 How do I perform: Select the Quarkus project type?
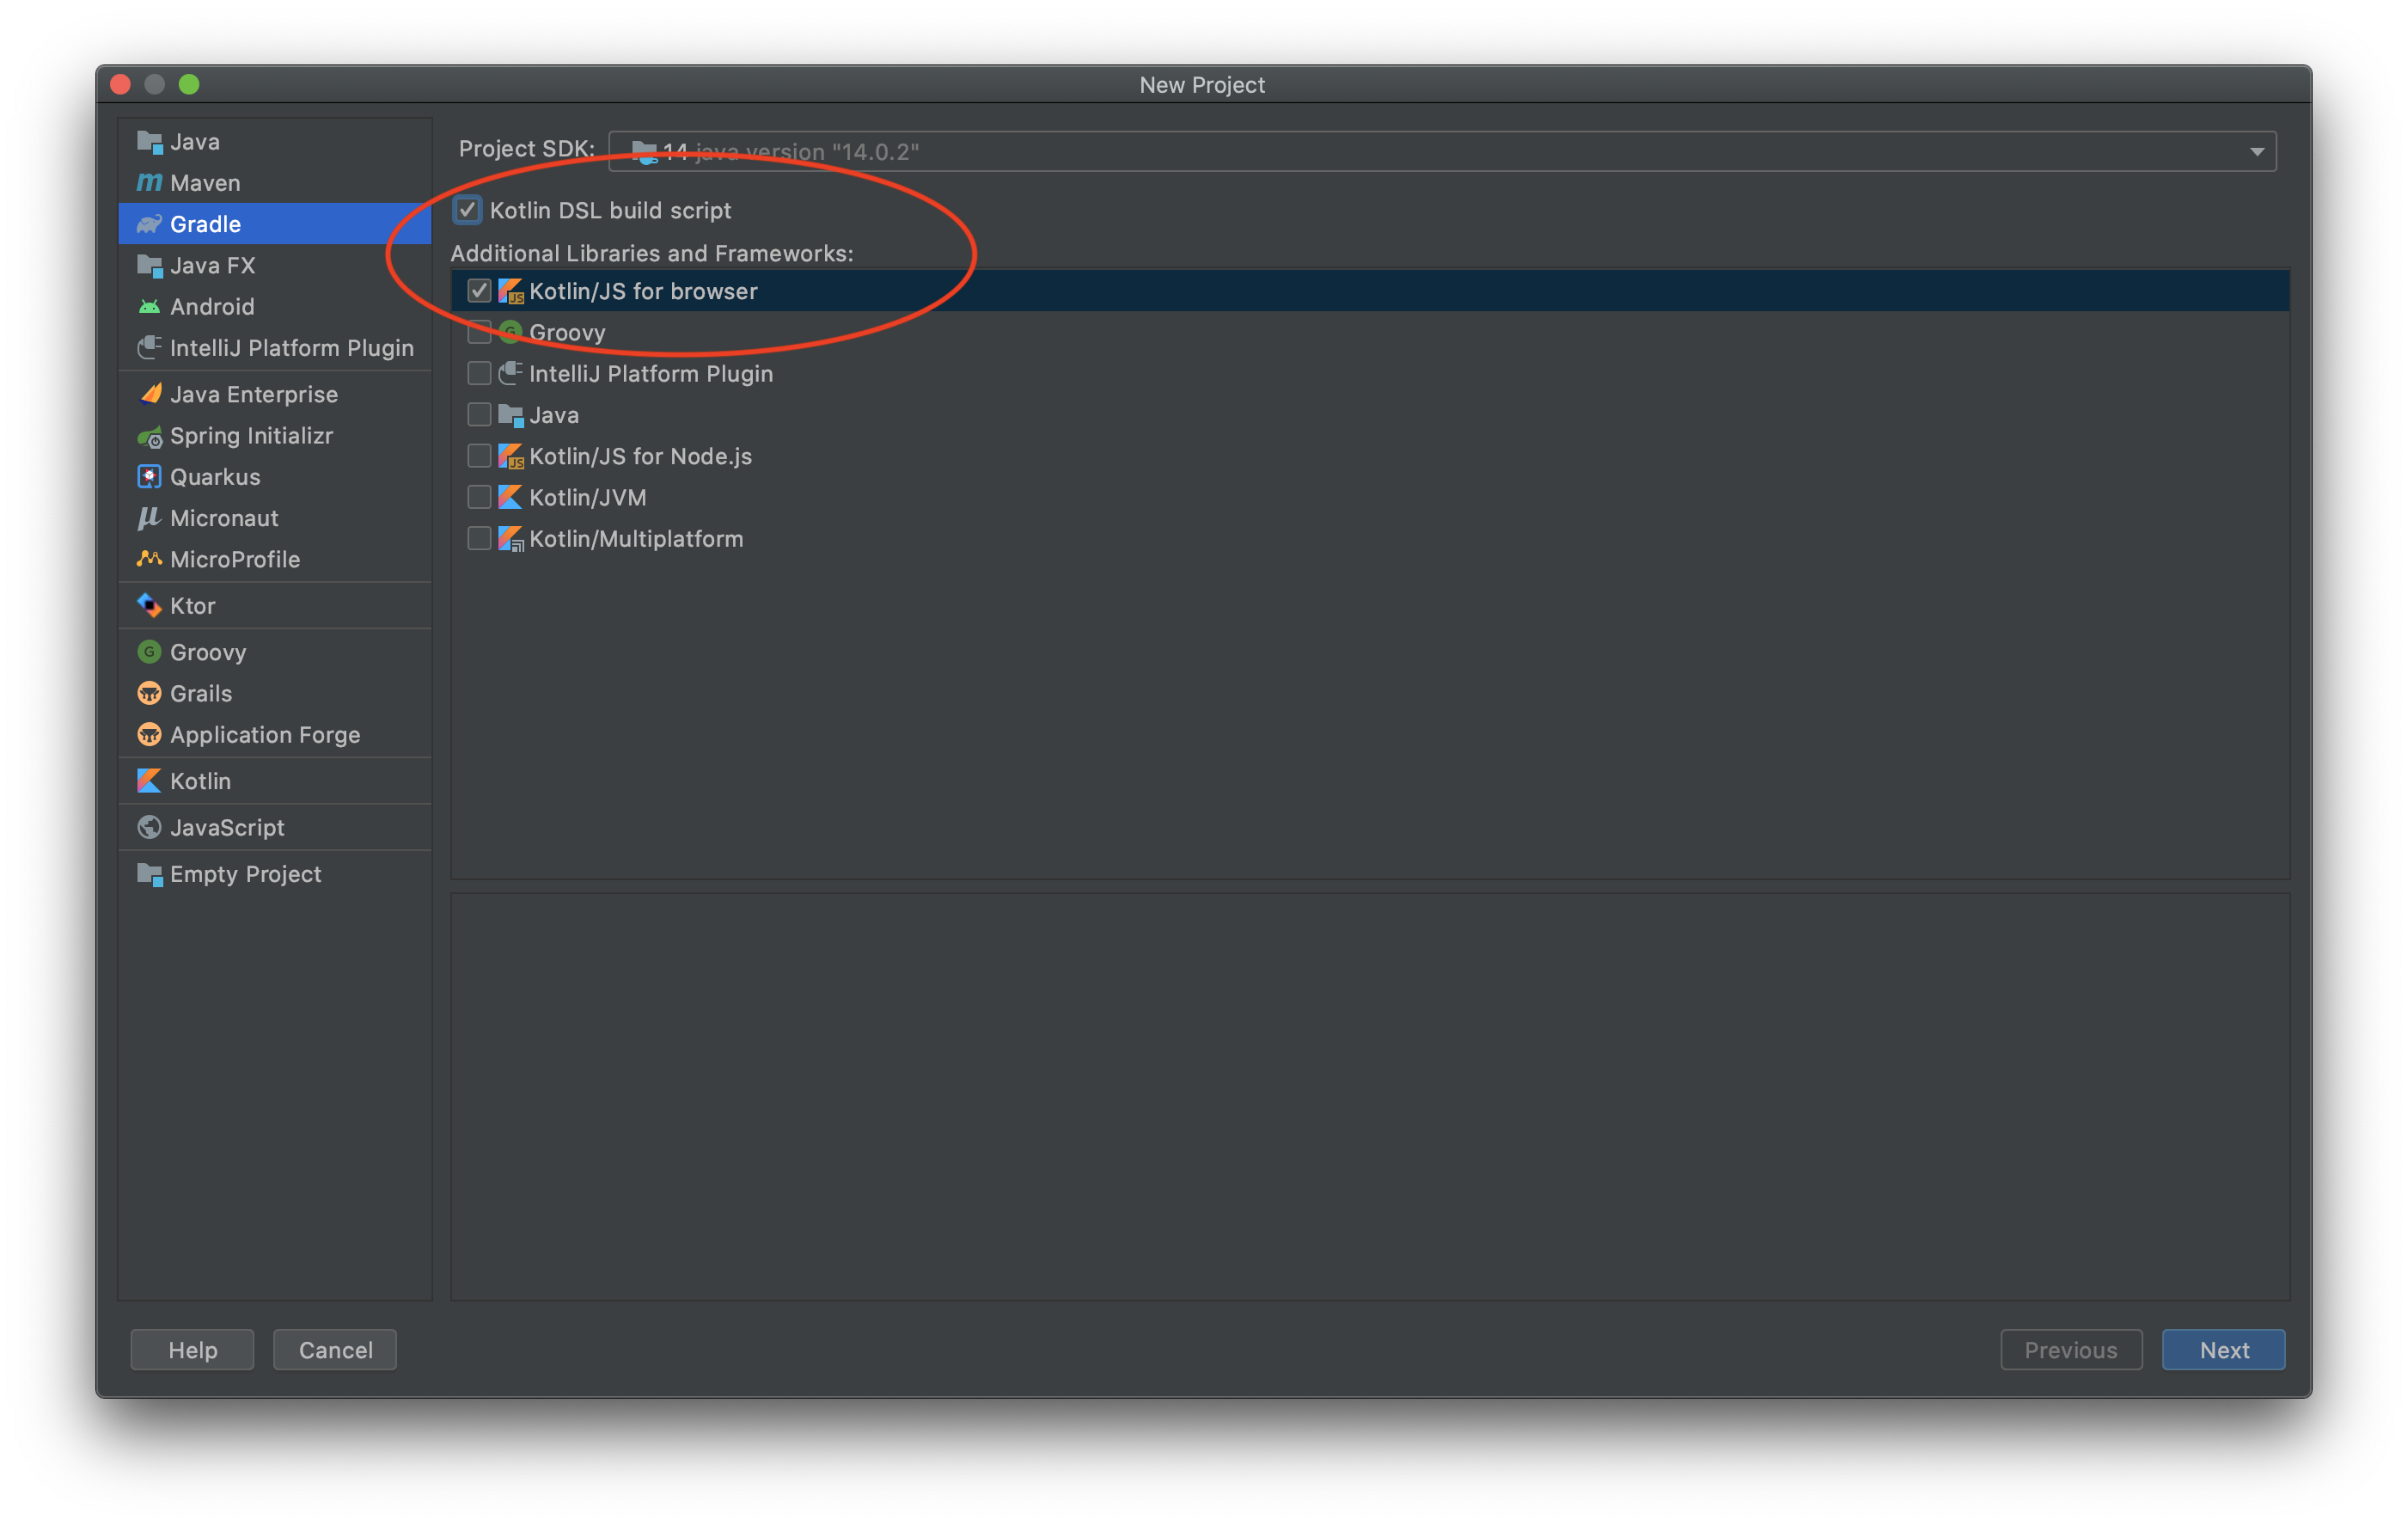[212, 475]
